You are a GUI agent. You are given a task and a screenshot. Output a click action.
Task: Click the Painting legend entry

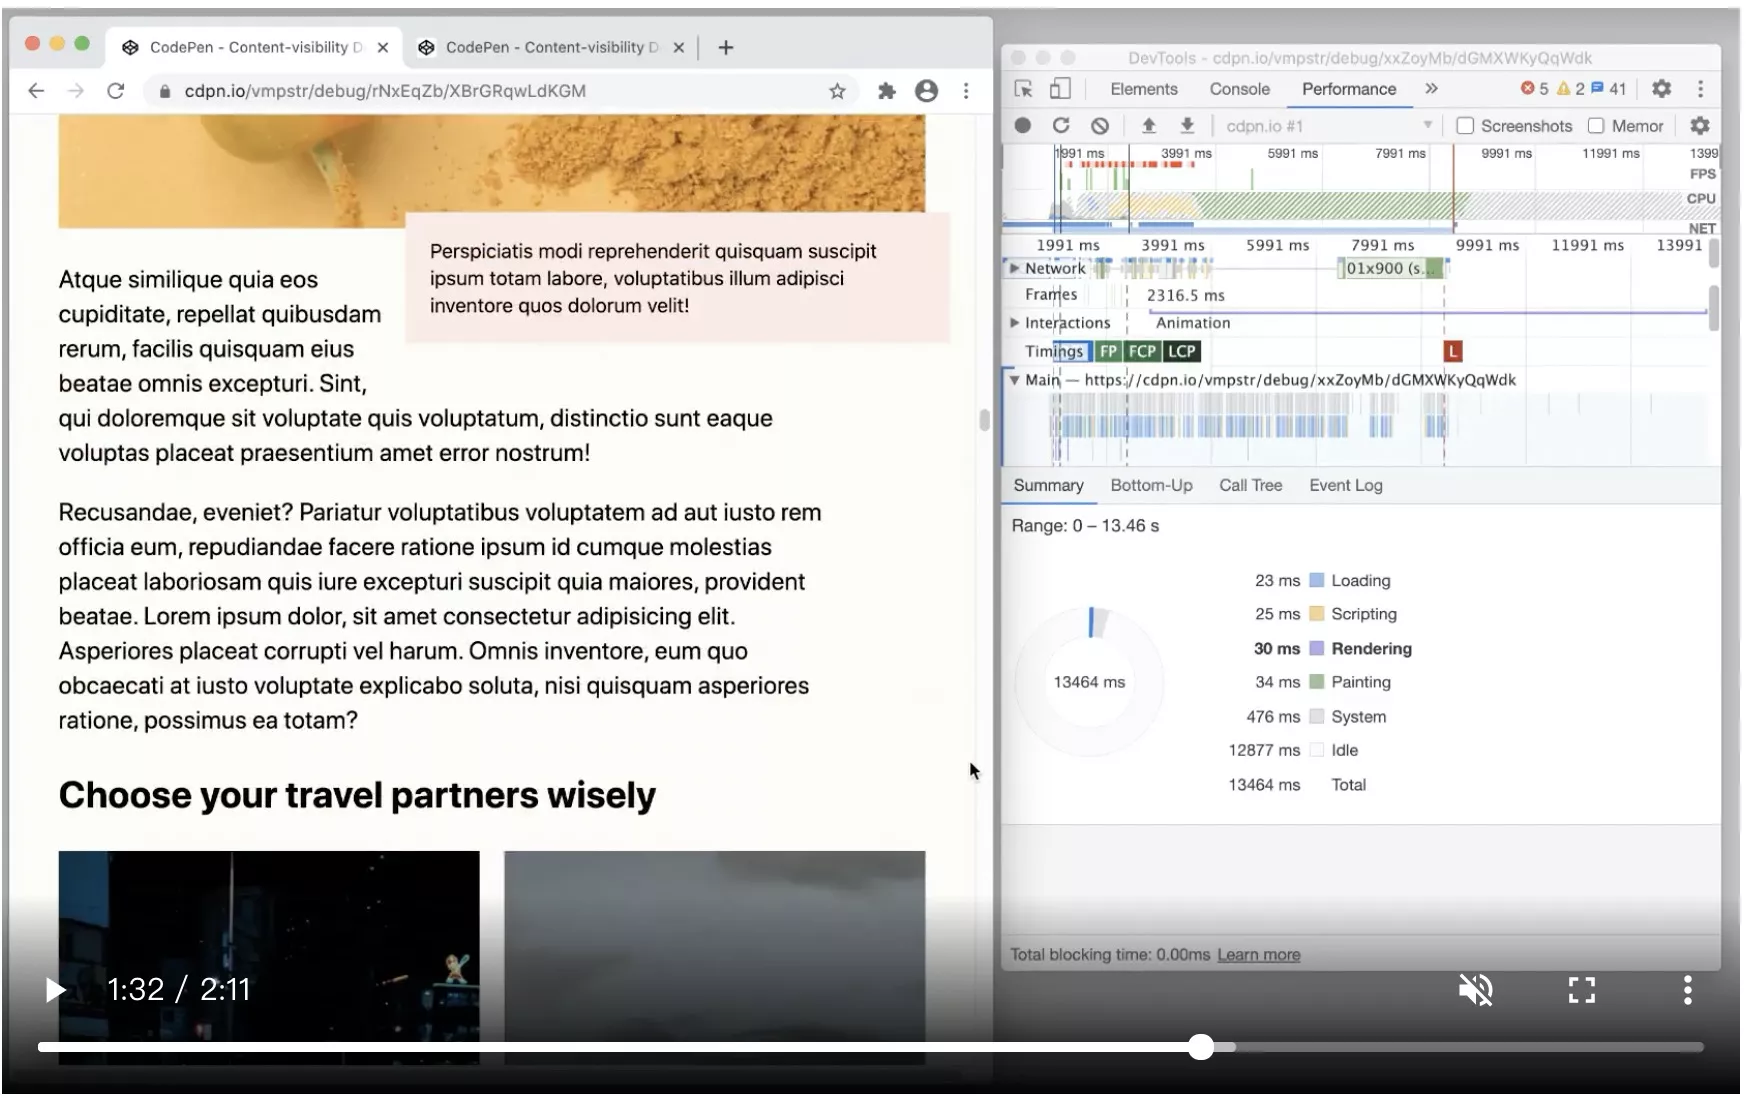(x=1360, y=682)
